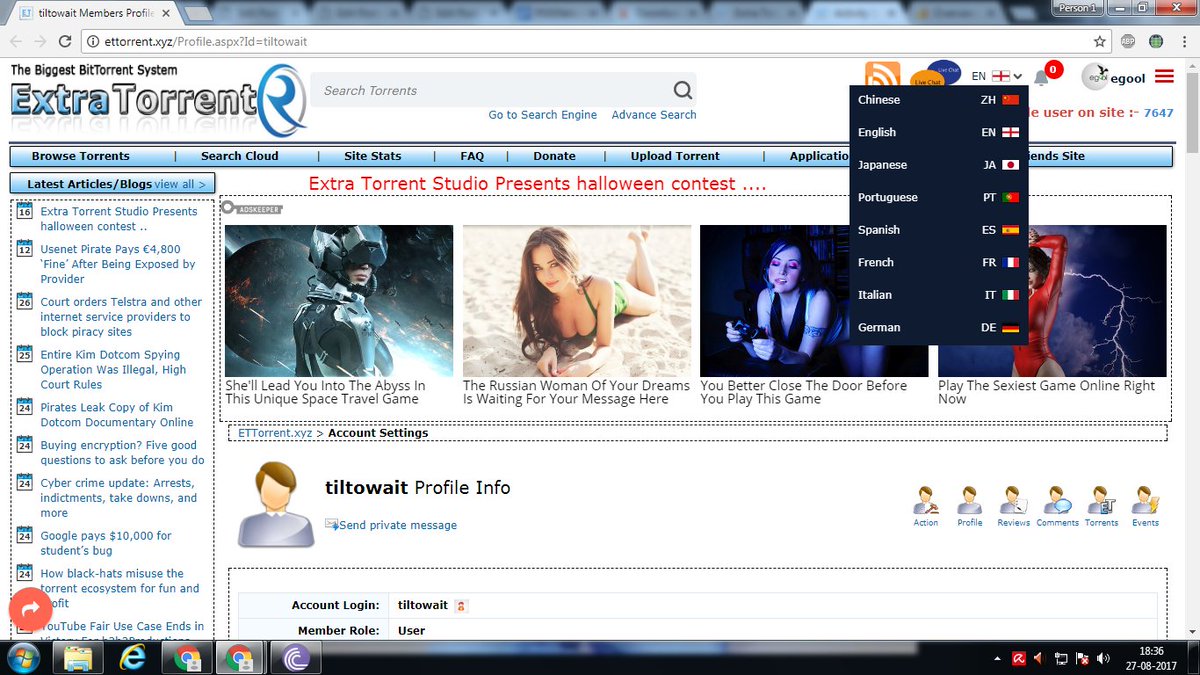Click inside the Search Torrents field

point(480,90)
